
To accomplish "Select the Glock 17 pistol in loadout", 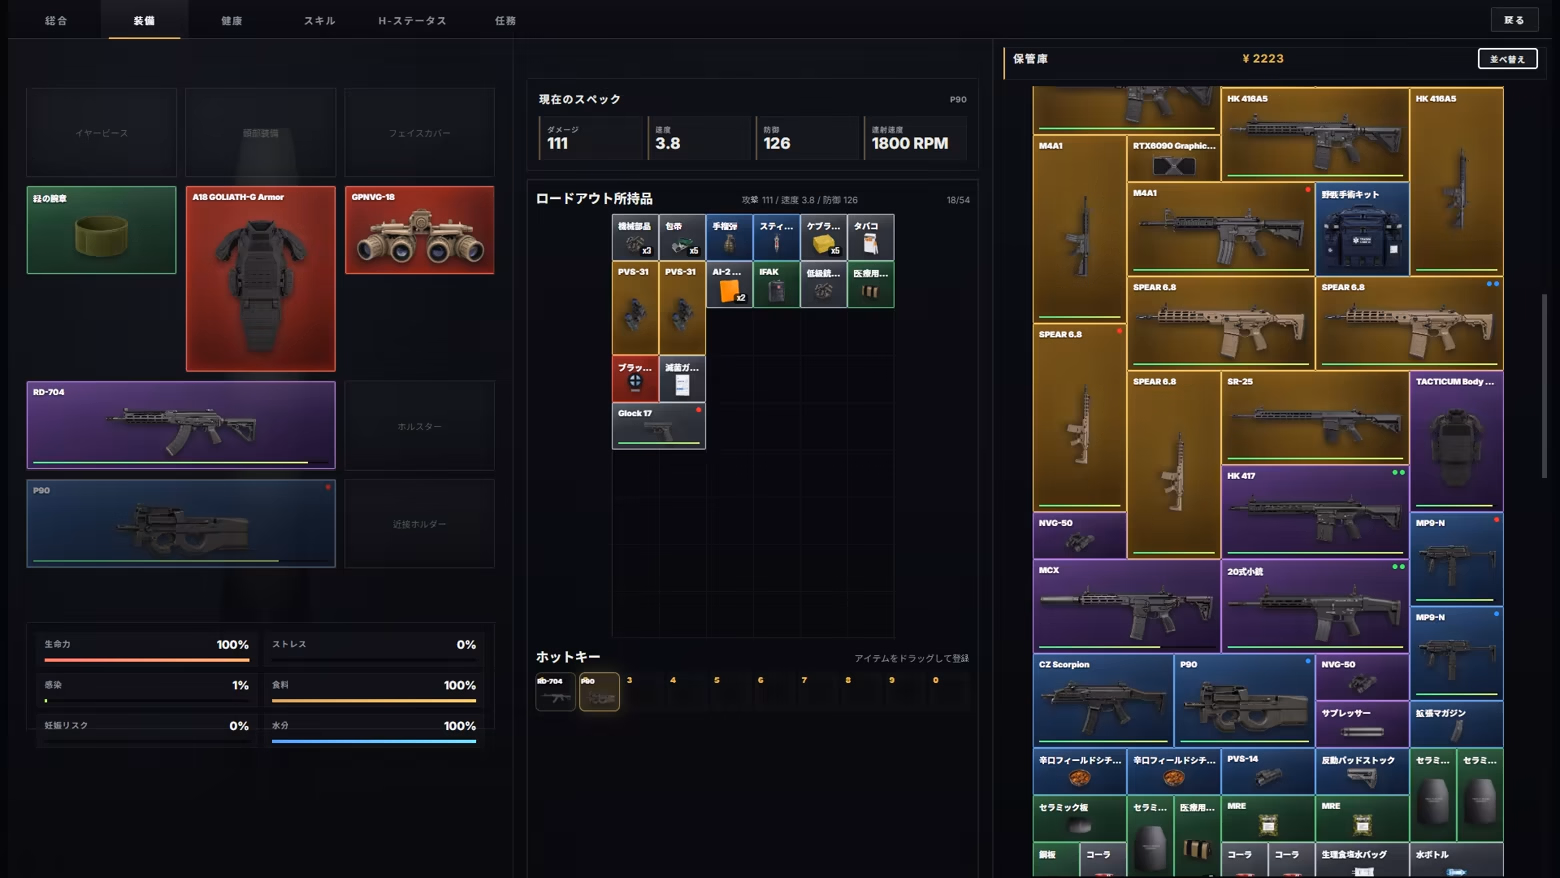I will click(x=659, y=426).
